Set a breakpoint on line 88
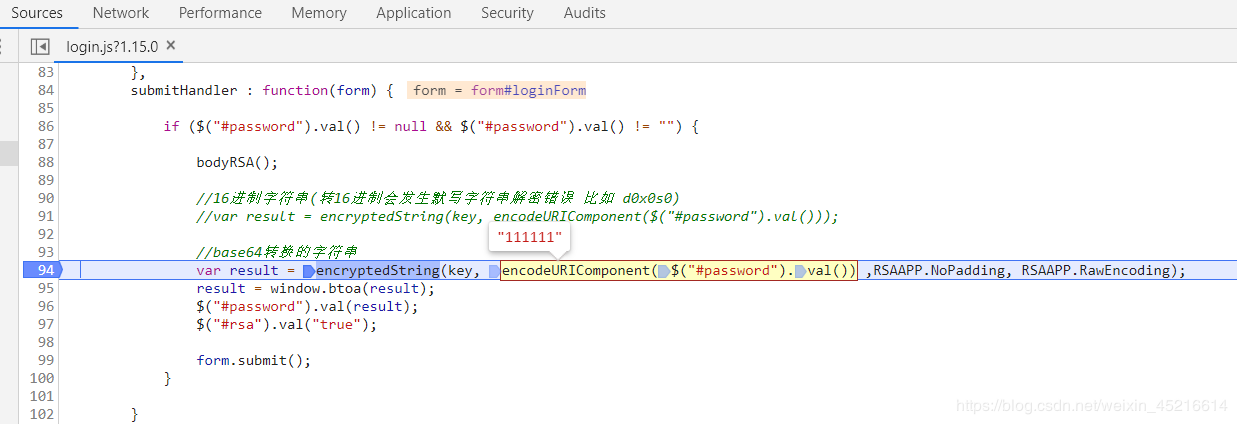Screen dimensions: 1237x424 pos(45,162)
